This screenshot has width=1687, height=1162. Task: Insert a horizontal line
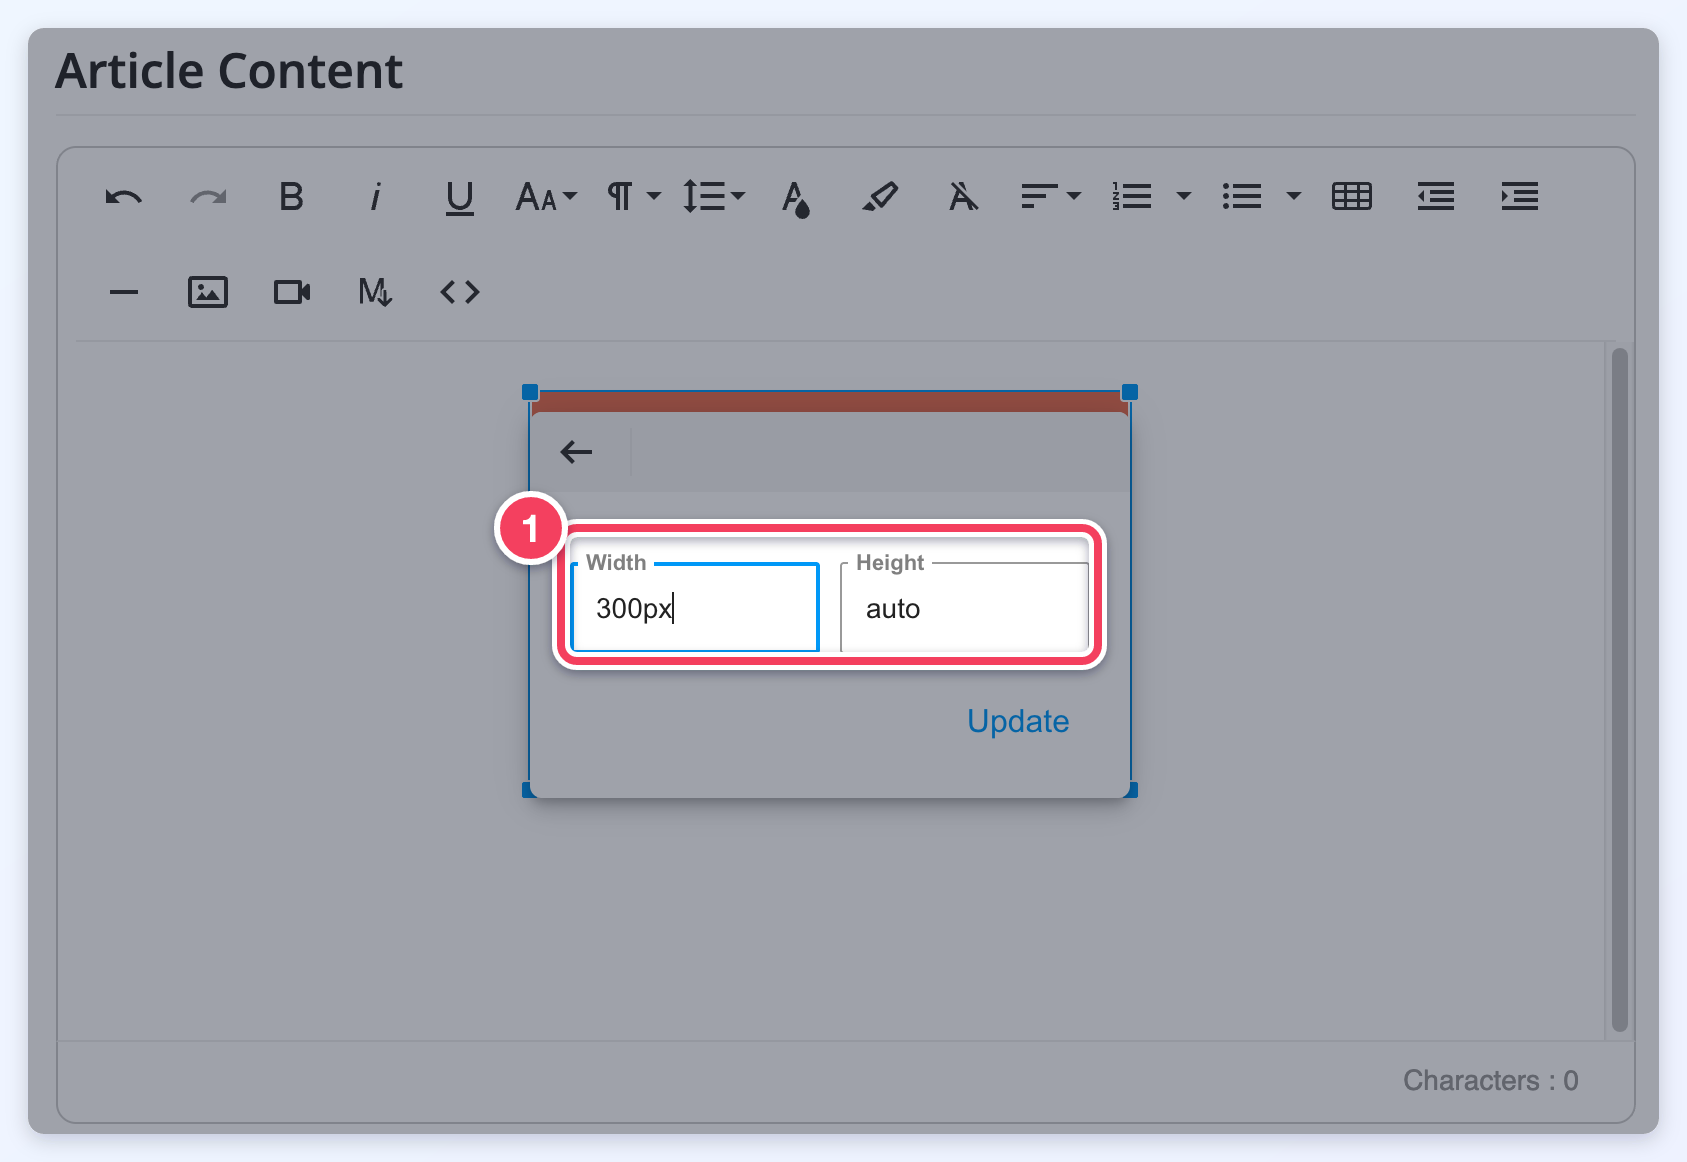(124, 292)
